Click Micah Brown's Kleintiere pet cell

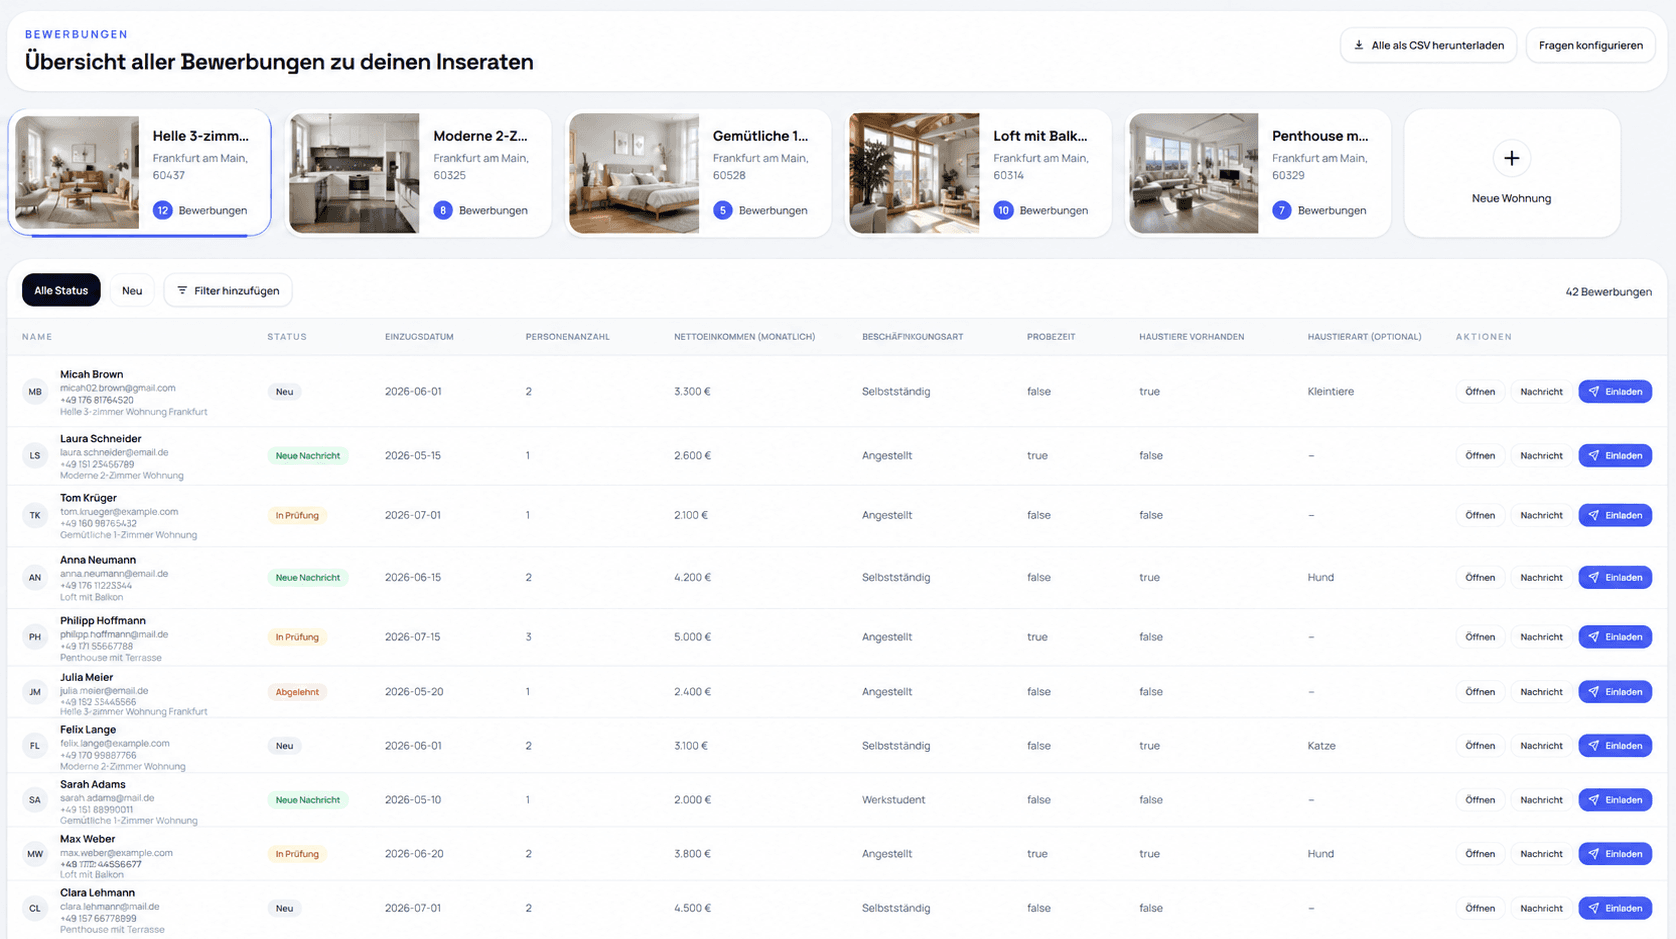pyautogui.click(x=1330, y=392)
